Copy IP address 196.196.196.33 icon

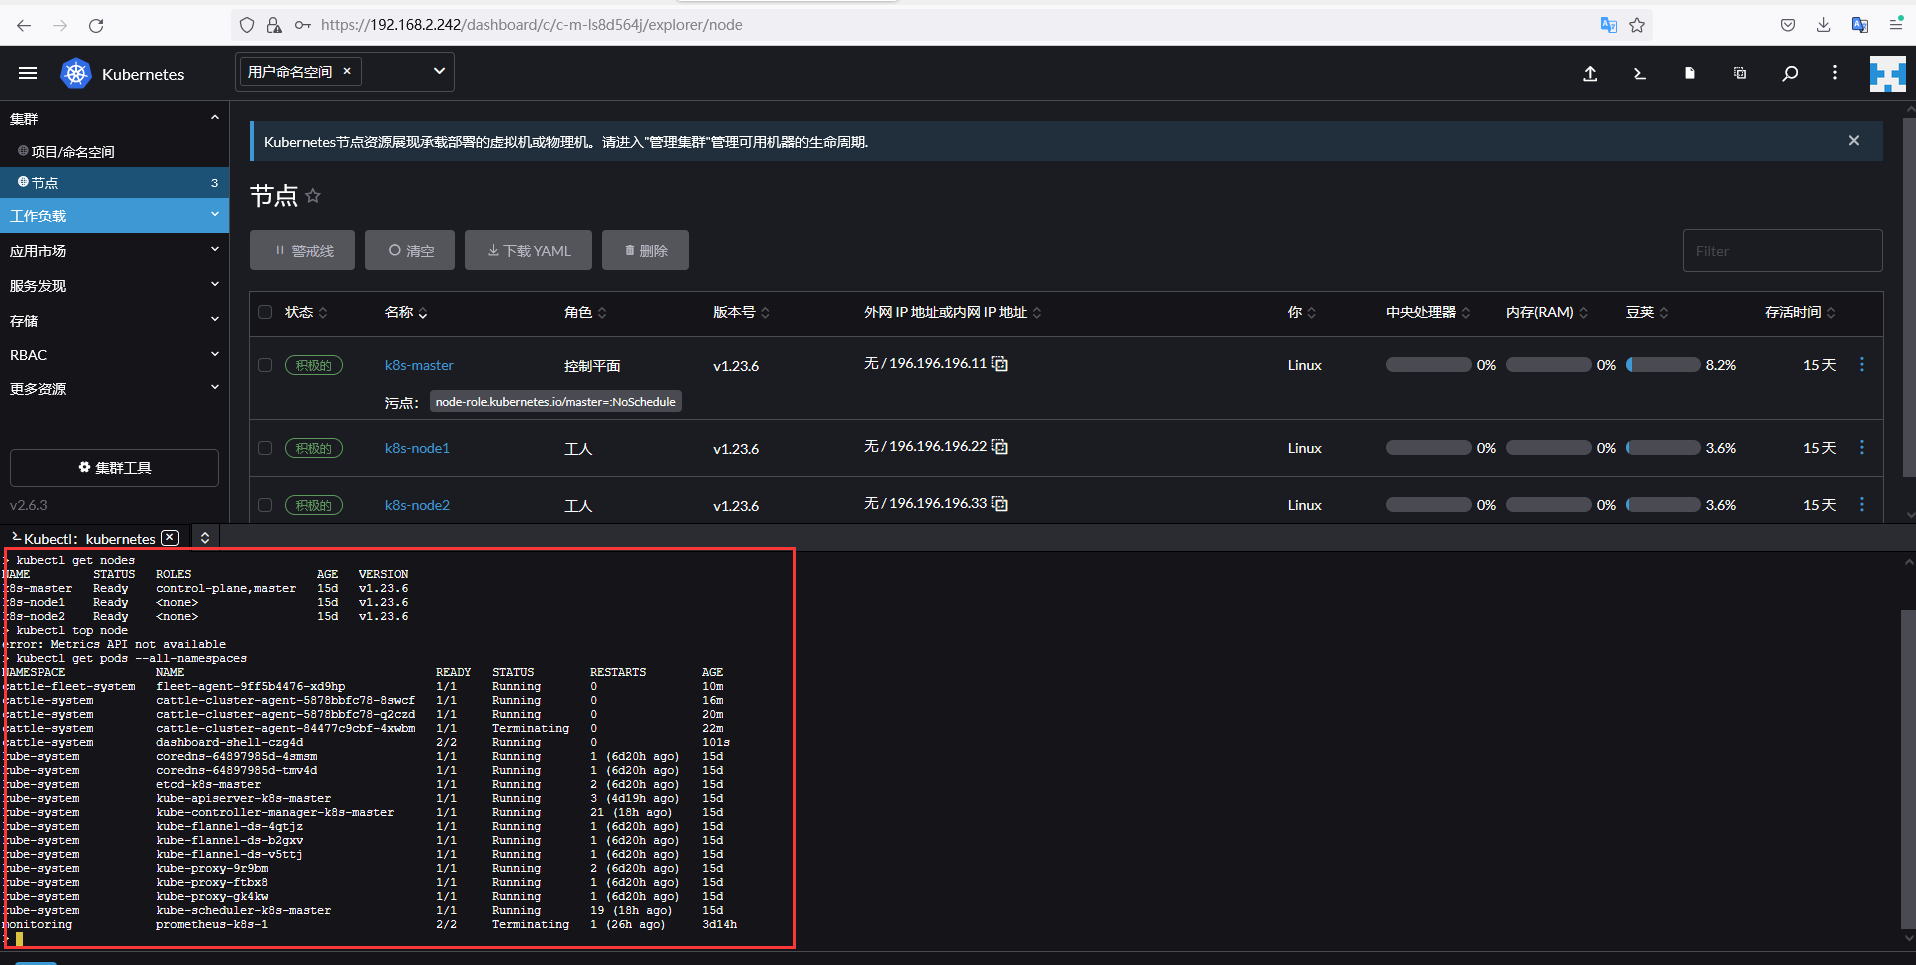click(x=1000, y=504)
